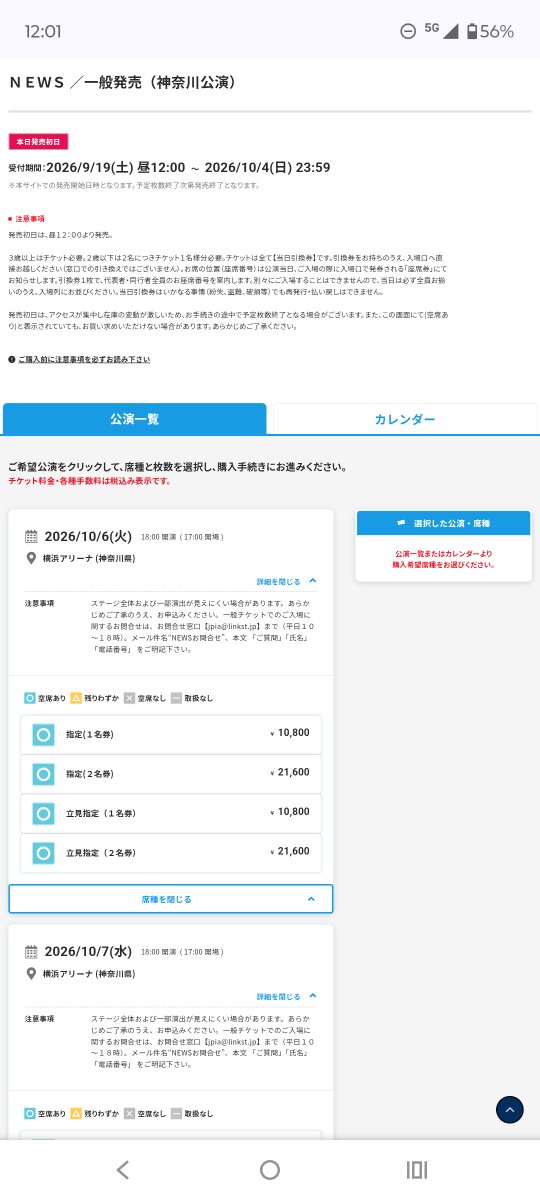Select 指定(2名券) ticket at ¥21,600
The image size is (540, 1200).
[x=171, y=774]
